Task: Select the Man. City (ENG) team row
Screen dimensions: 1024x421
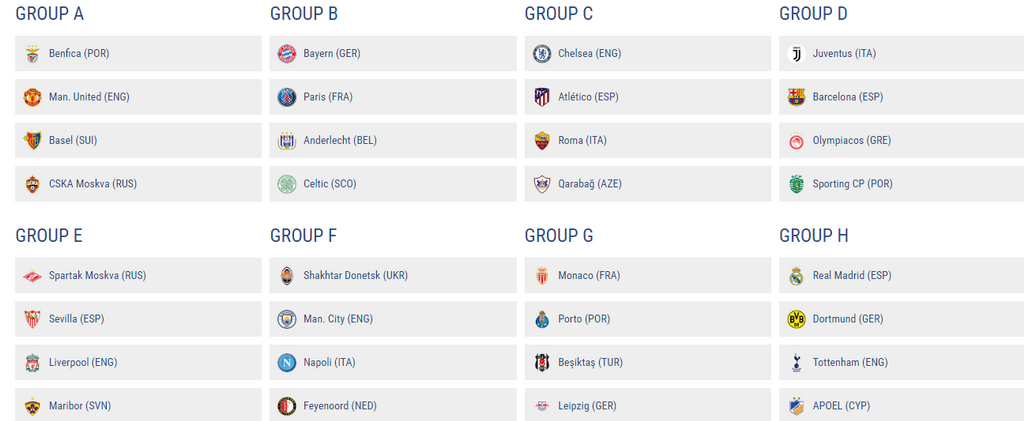Action: coord(393,319)
